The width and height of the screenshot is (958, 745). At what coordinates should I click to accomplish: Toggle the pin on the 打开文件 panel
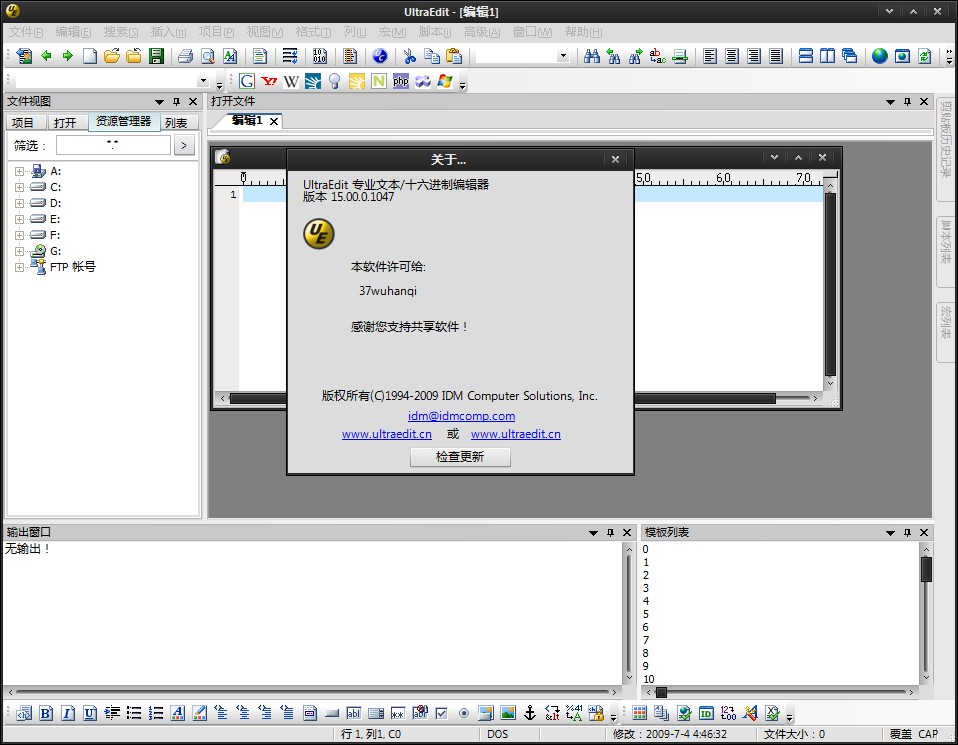[907, 102]
